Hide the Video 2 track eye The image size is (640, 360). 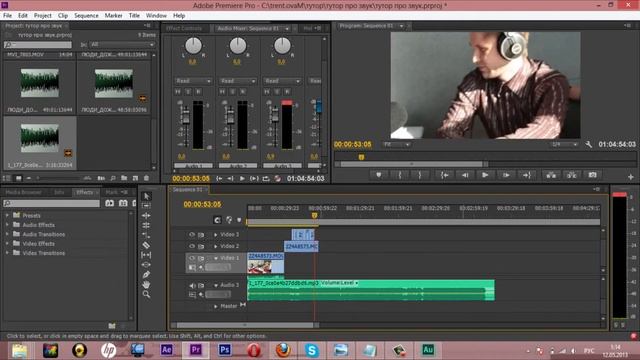pos(191,246)
